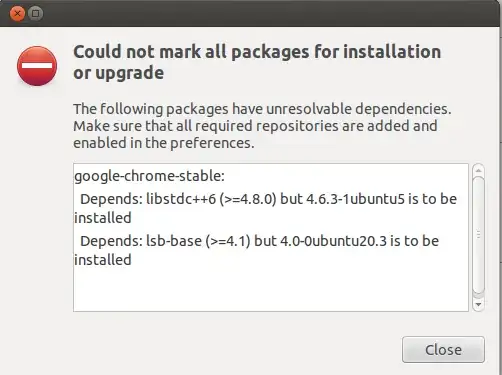Click the scrollbar up arrow
The image size is (502, 375).
[x=478, y=170]
